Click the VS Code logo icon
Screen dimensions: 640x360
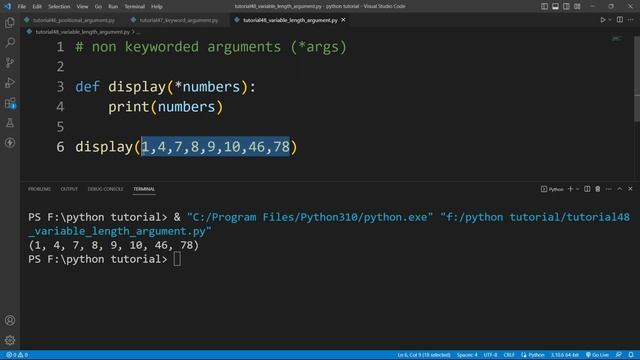click(7, 6)
